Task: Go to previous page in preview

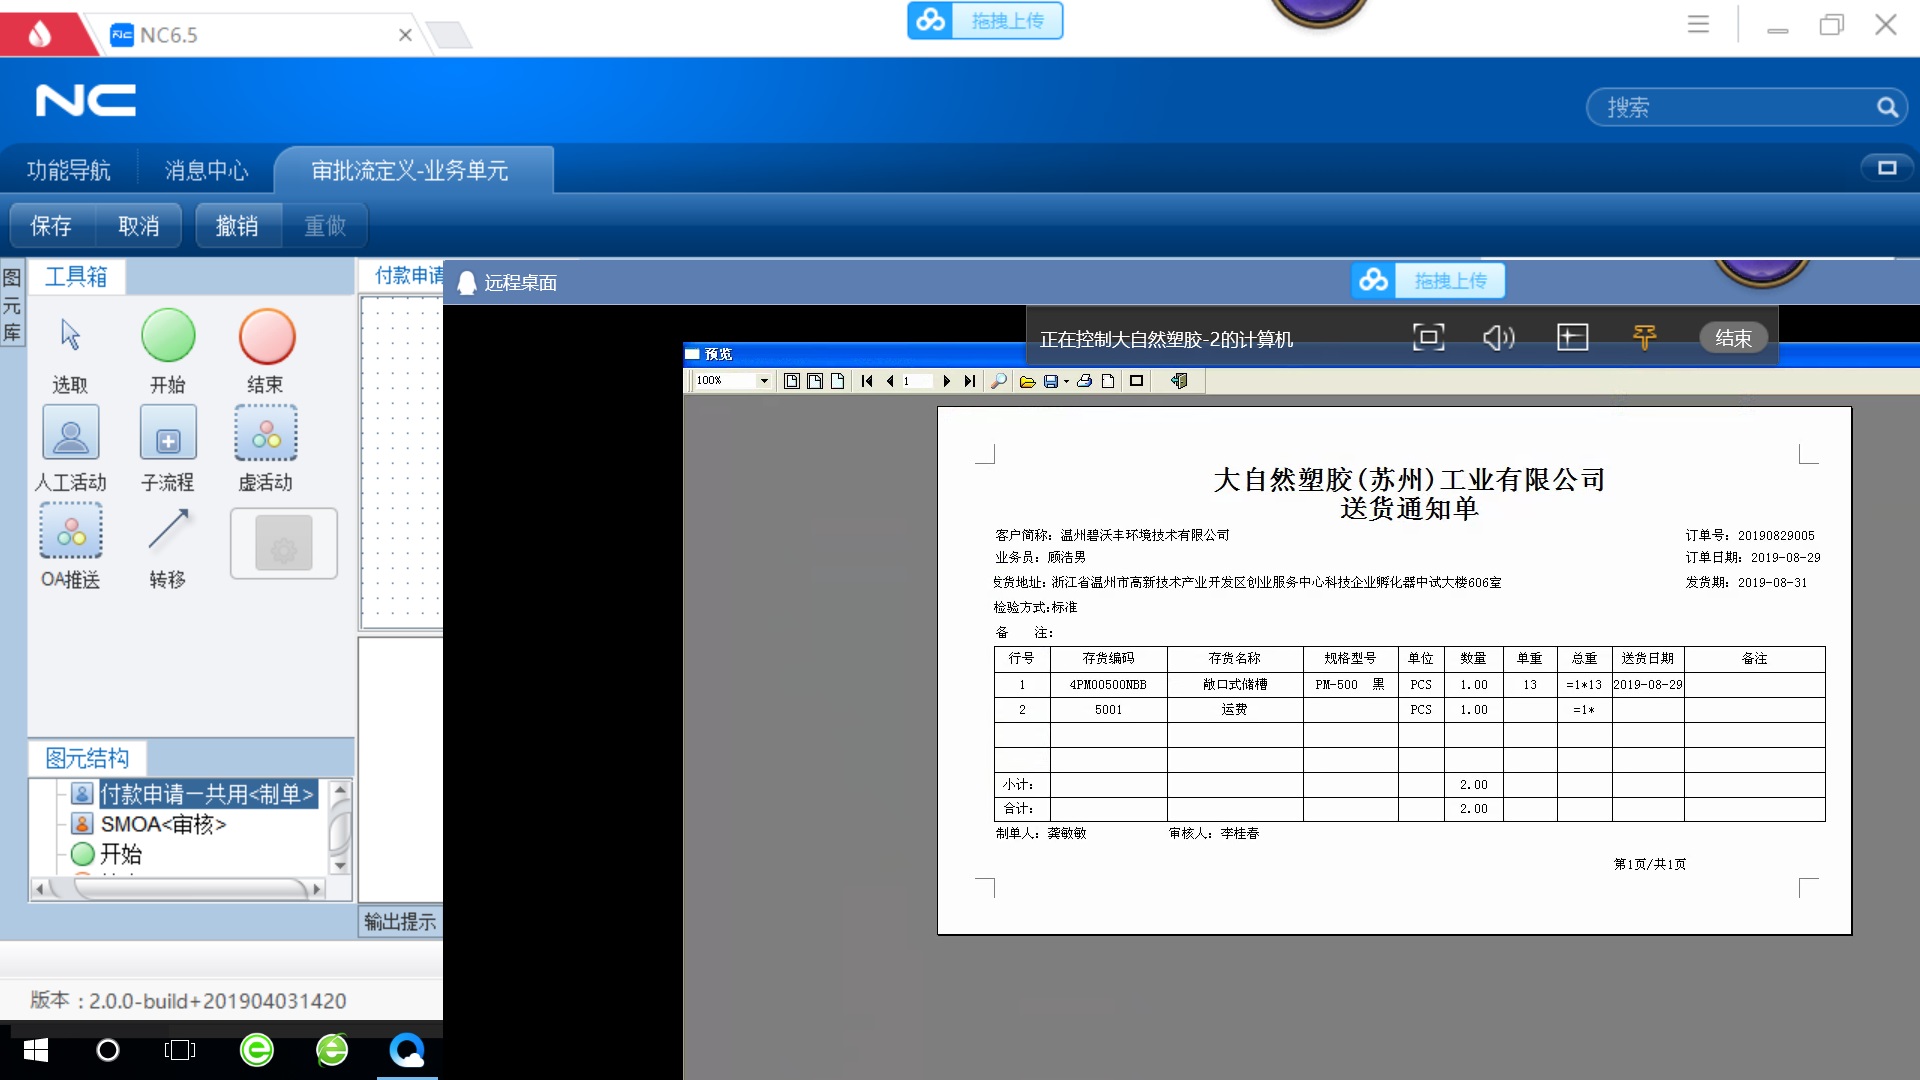Action: click(890, 381)
